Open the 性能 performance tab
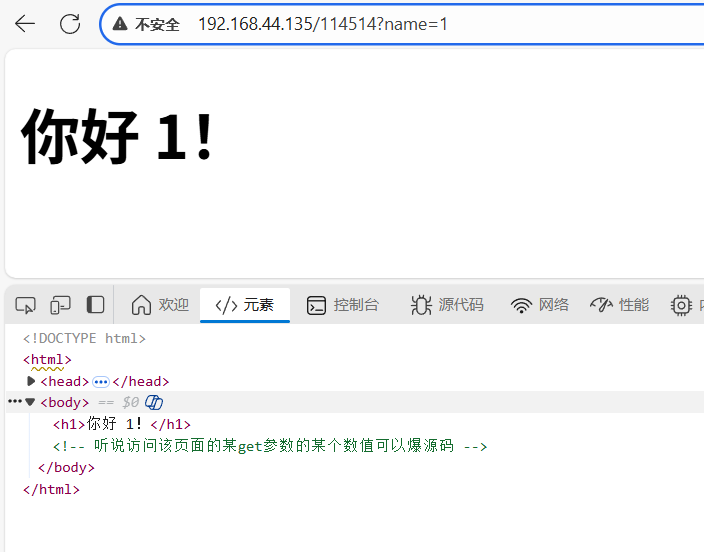The image size is (704, 552). click(x=620, y=305)
